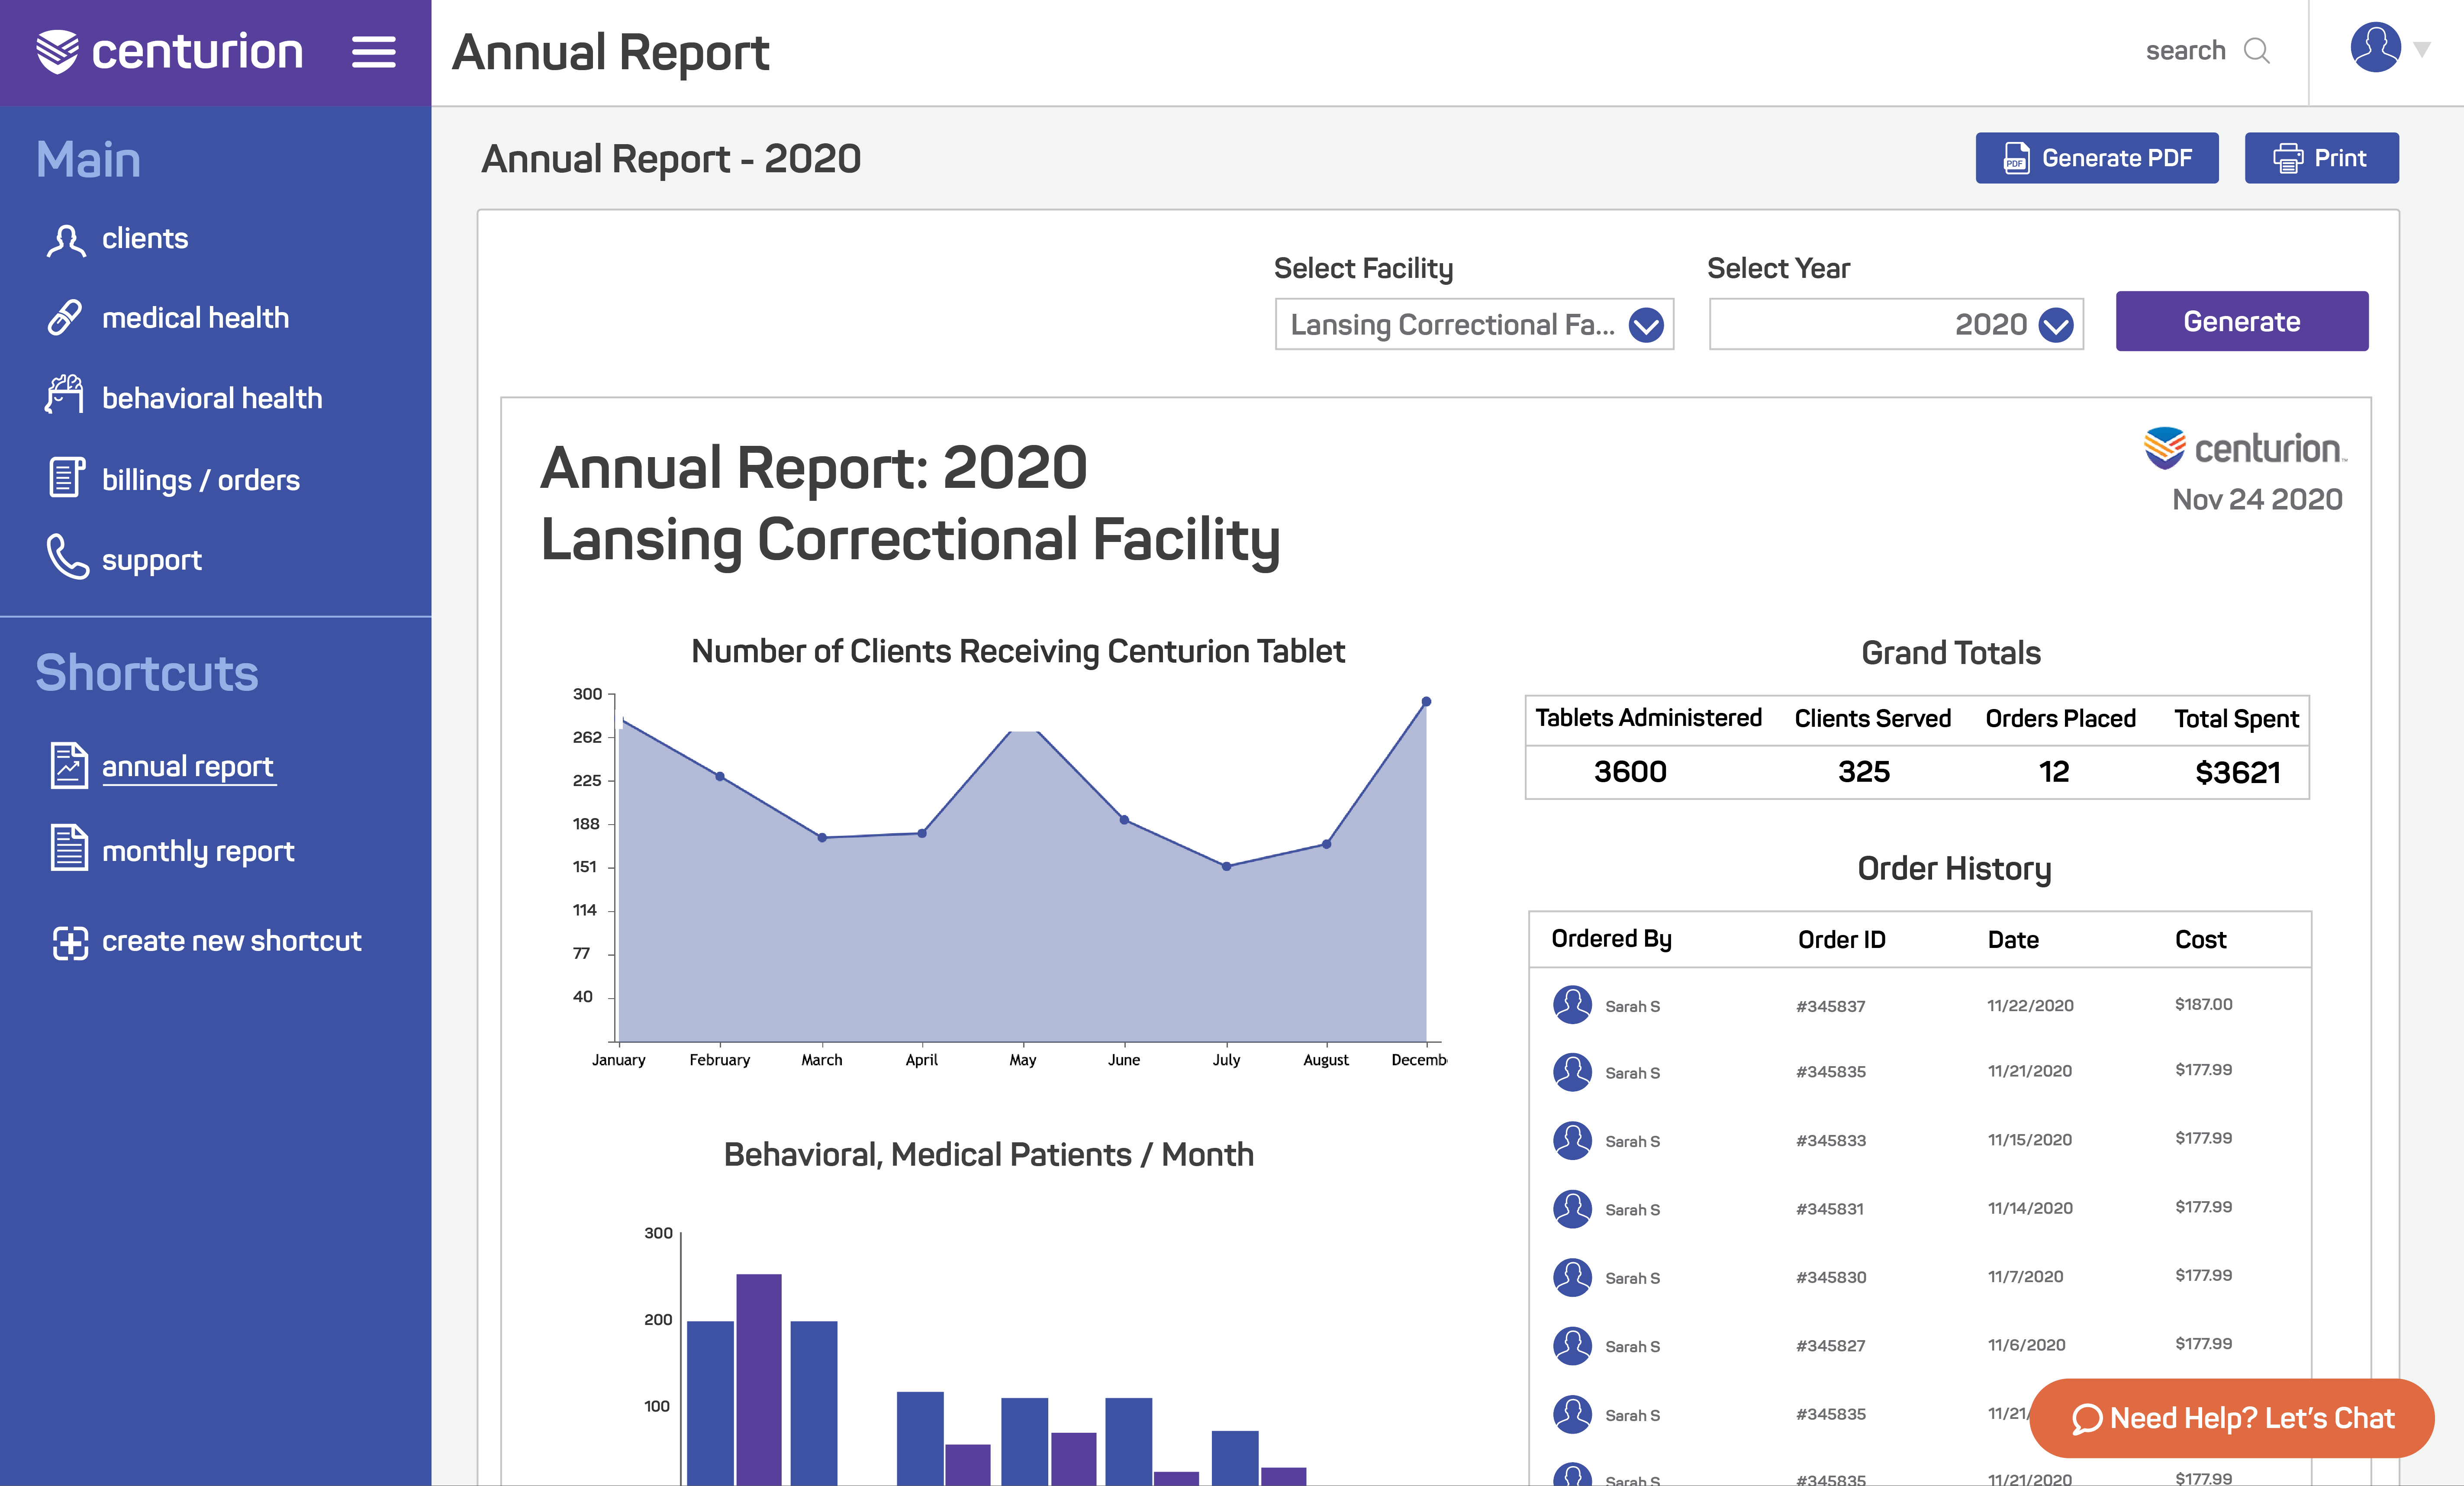Image resolution: width=2464 pixels, height=1486 pixels.
Task: Click the purple Generate button
Action: (2242, 321)
